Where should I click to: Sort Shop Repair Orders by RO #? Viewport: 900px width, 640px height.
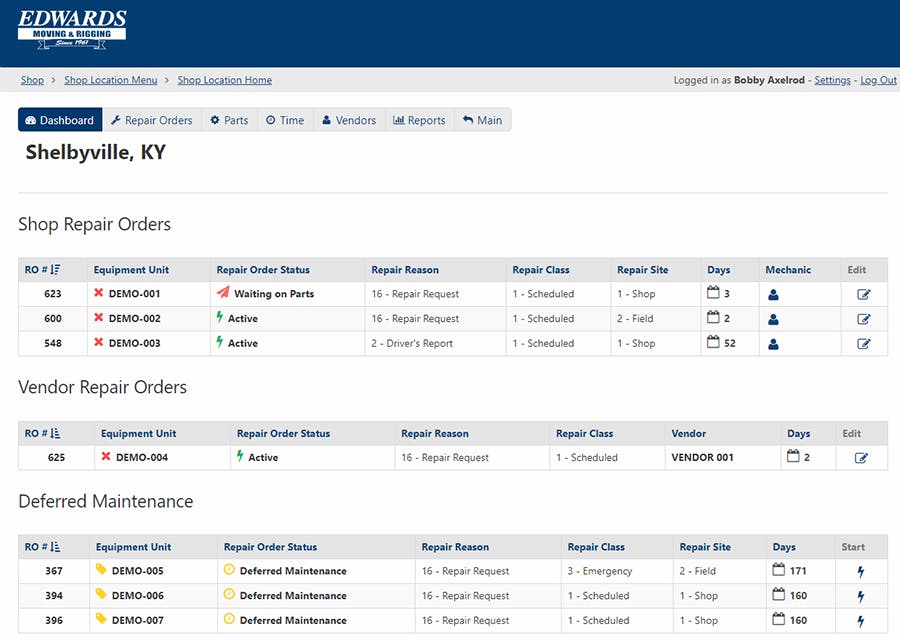[x=42, y=270]
